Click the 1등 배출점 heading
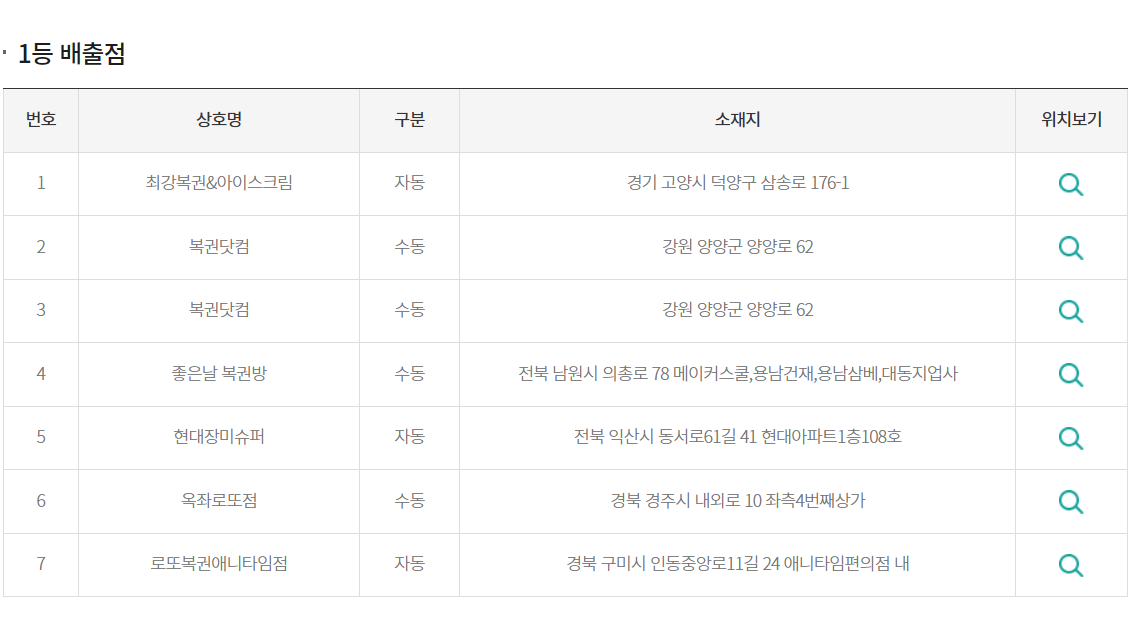The width and height of the screenshot is (1131, 620). point(71,54)
